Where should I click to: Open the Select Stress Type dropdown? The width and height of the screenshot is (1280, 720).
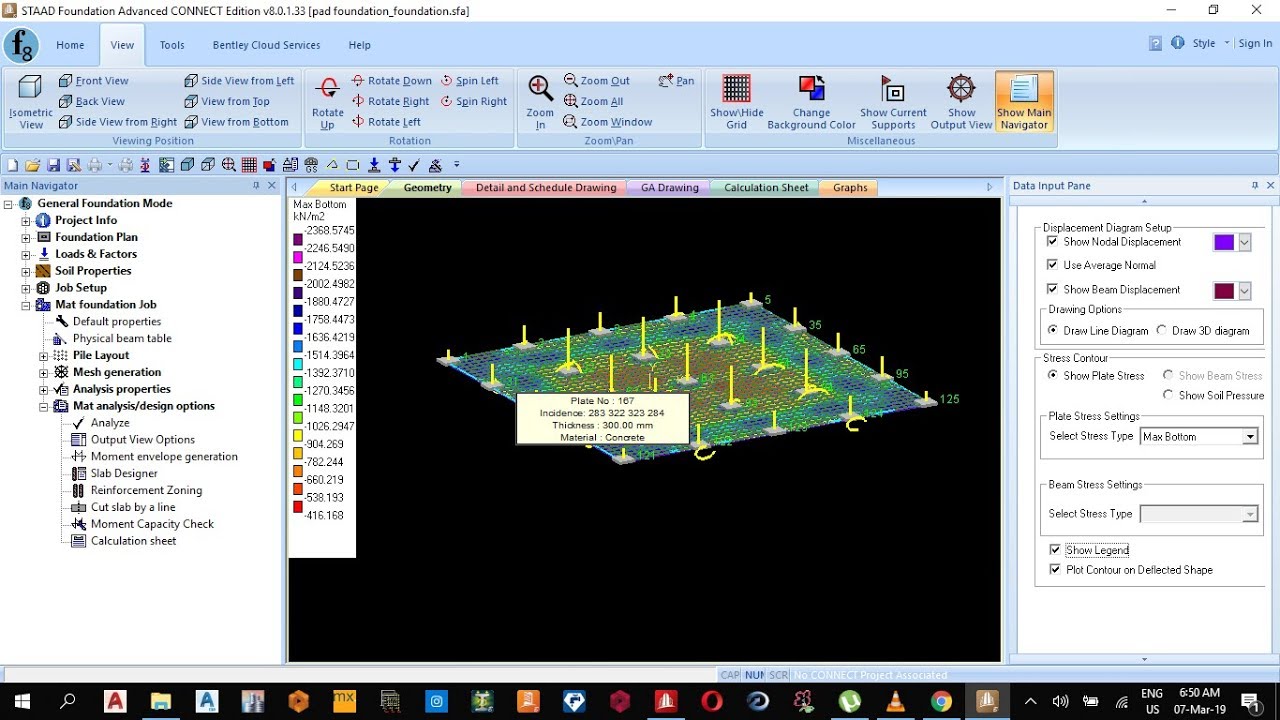click(x=1198, y=437)
